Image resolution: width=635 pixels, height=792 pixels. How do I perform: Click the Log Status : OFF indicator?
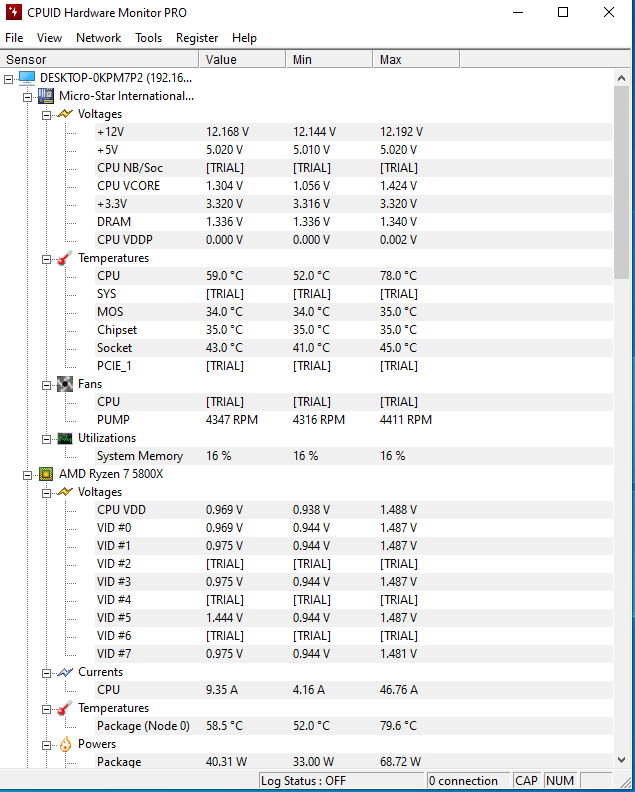(341, 781)
